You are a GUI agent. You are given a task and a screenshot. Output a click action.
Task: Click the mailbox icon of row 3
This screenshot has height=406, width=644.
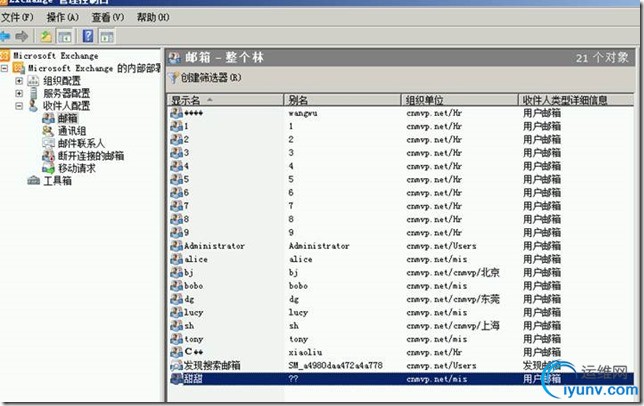point(177,153)
